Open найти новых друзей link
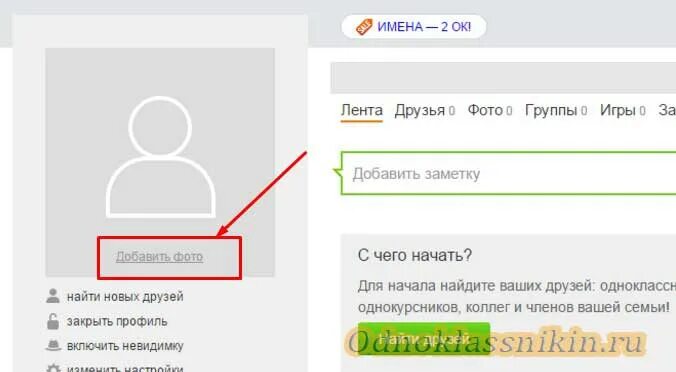Image resolution: width=676 pixels, height=372 pixels. pyautogui.click(x=125, y=297)
